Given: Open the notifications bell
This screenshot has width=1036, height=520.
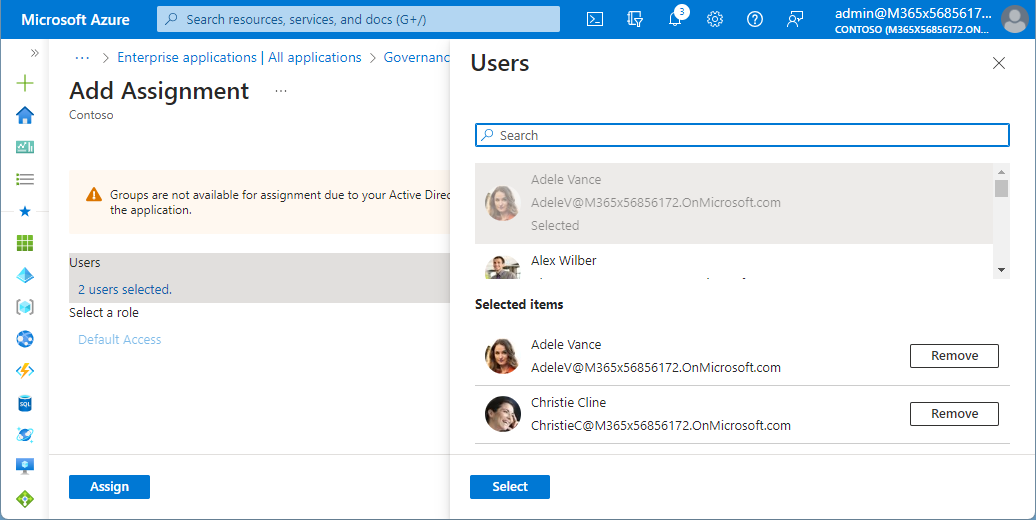Looking at the screenshot, I should [675, 19].
